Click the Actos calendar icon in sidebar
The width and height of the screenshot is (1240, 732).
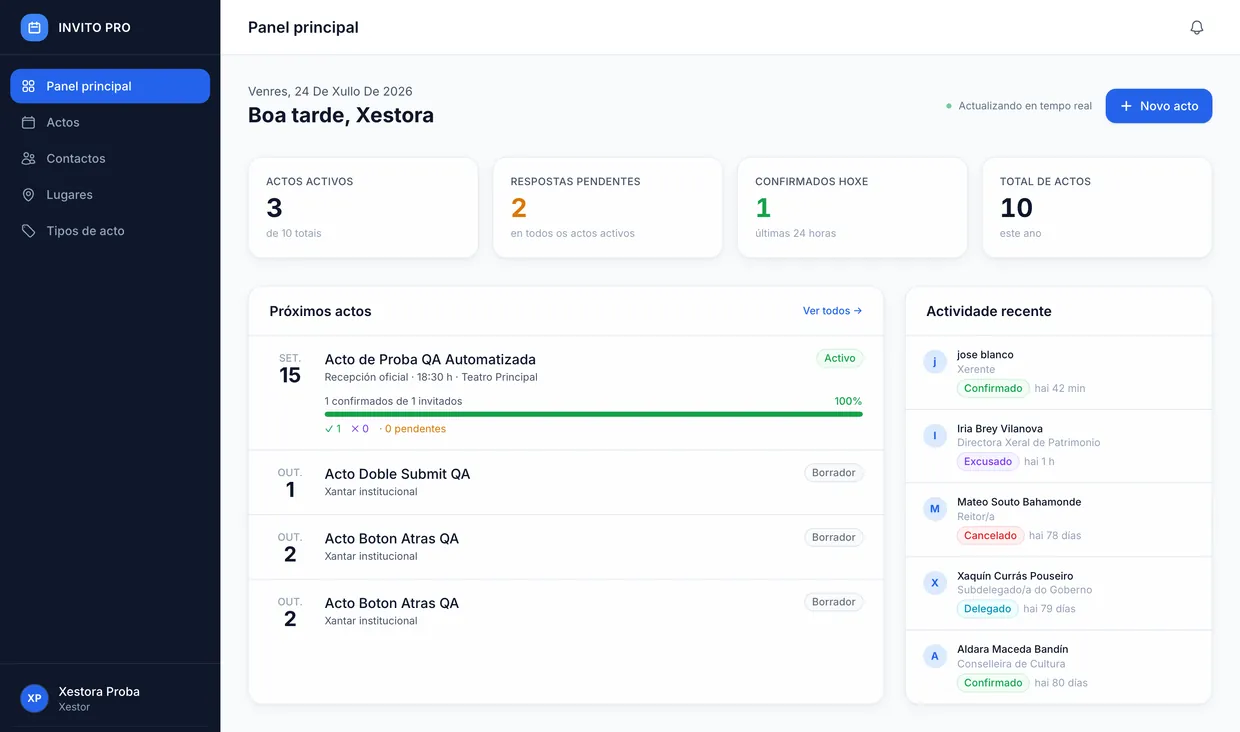(x=28, y=122)
